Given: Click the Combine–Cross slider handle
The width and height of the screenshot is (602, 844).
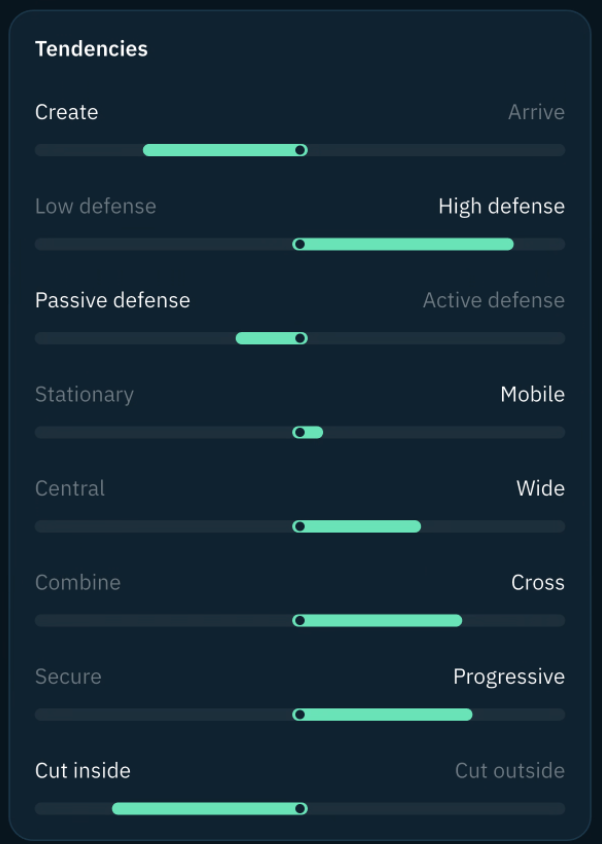Looking at the screenshot, I should pyautogui.click(x=300, y=621).
